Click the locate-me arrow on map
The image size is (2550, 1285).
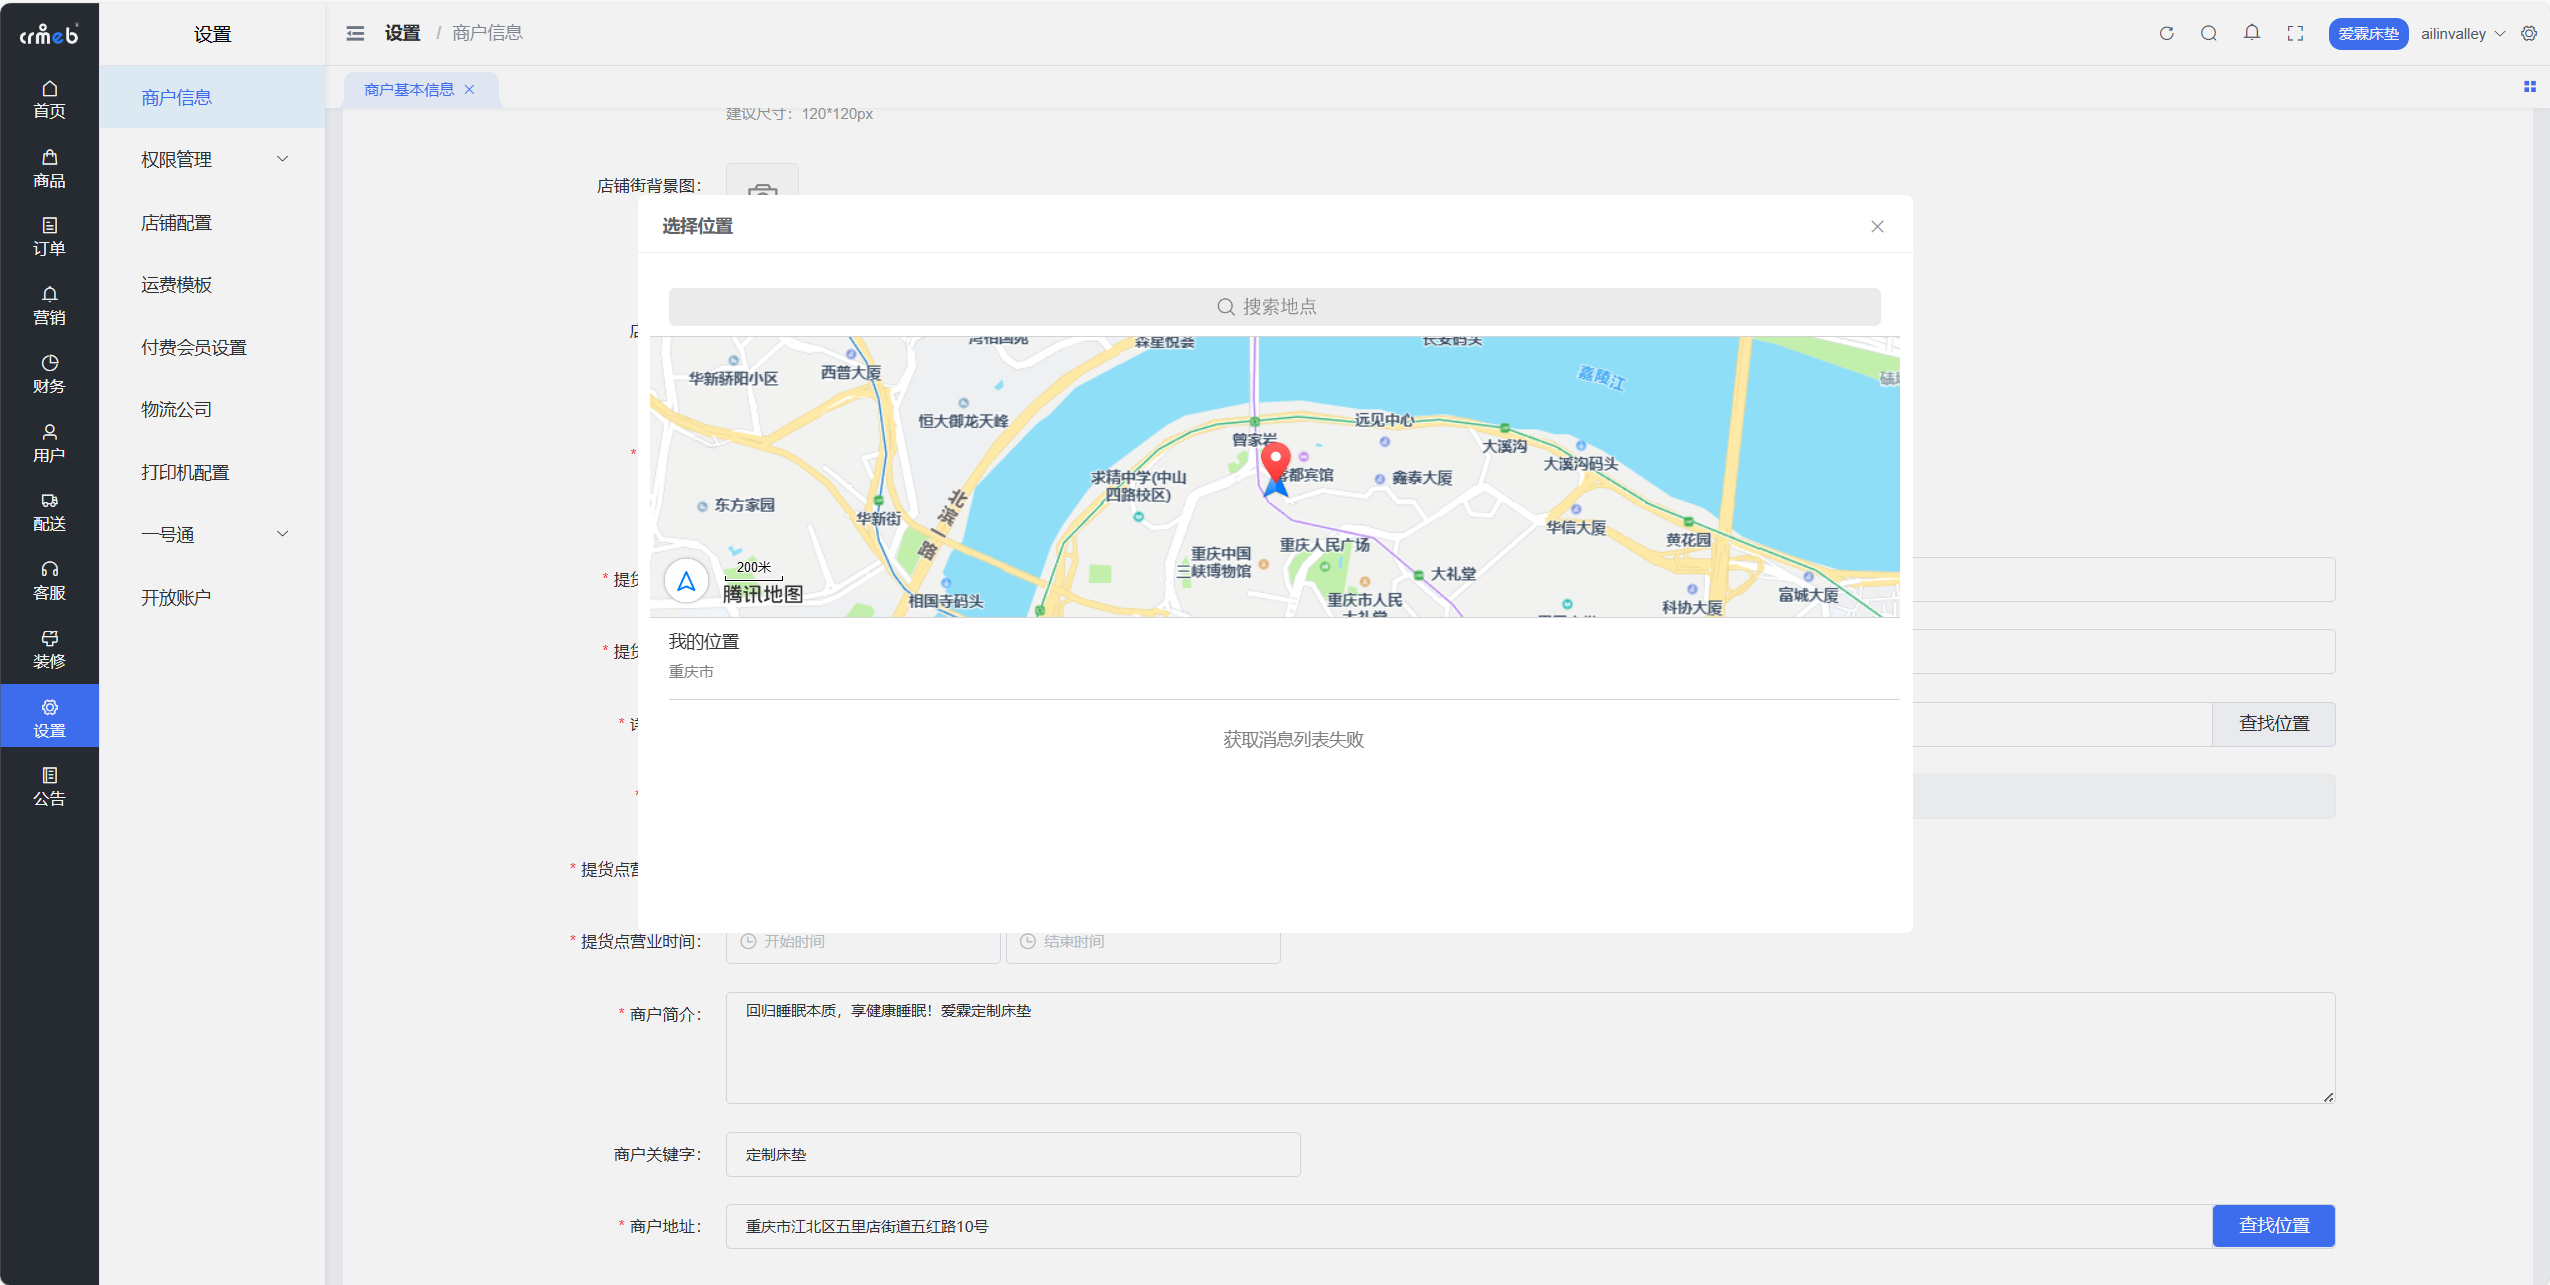click(x=686, y=580)
